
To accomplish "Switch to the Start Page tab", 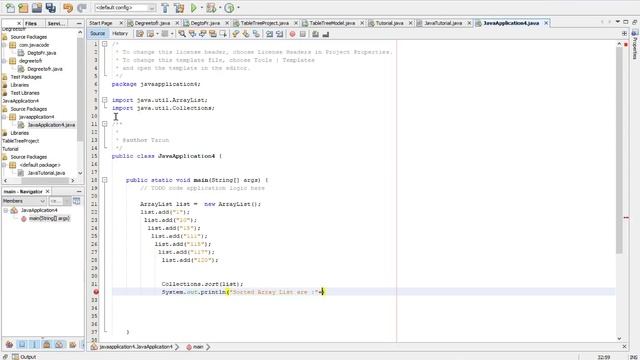I will coord(101,23).
